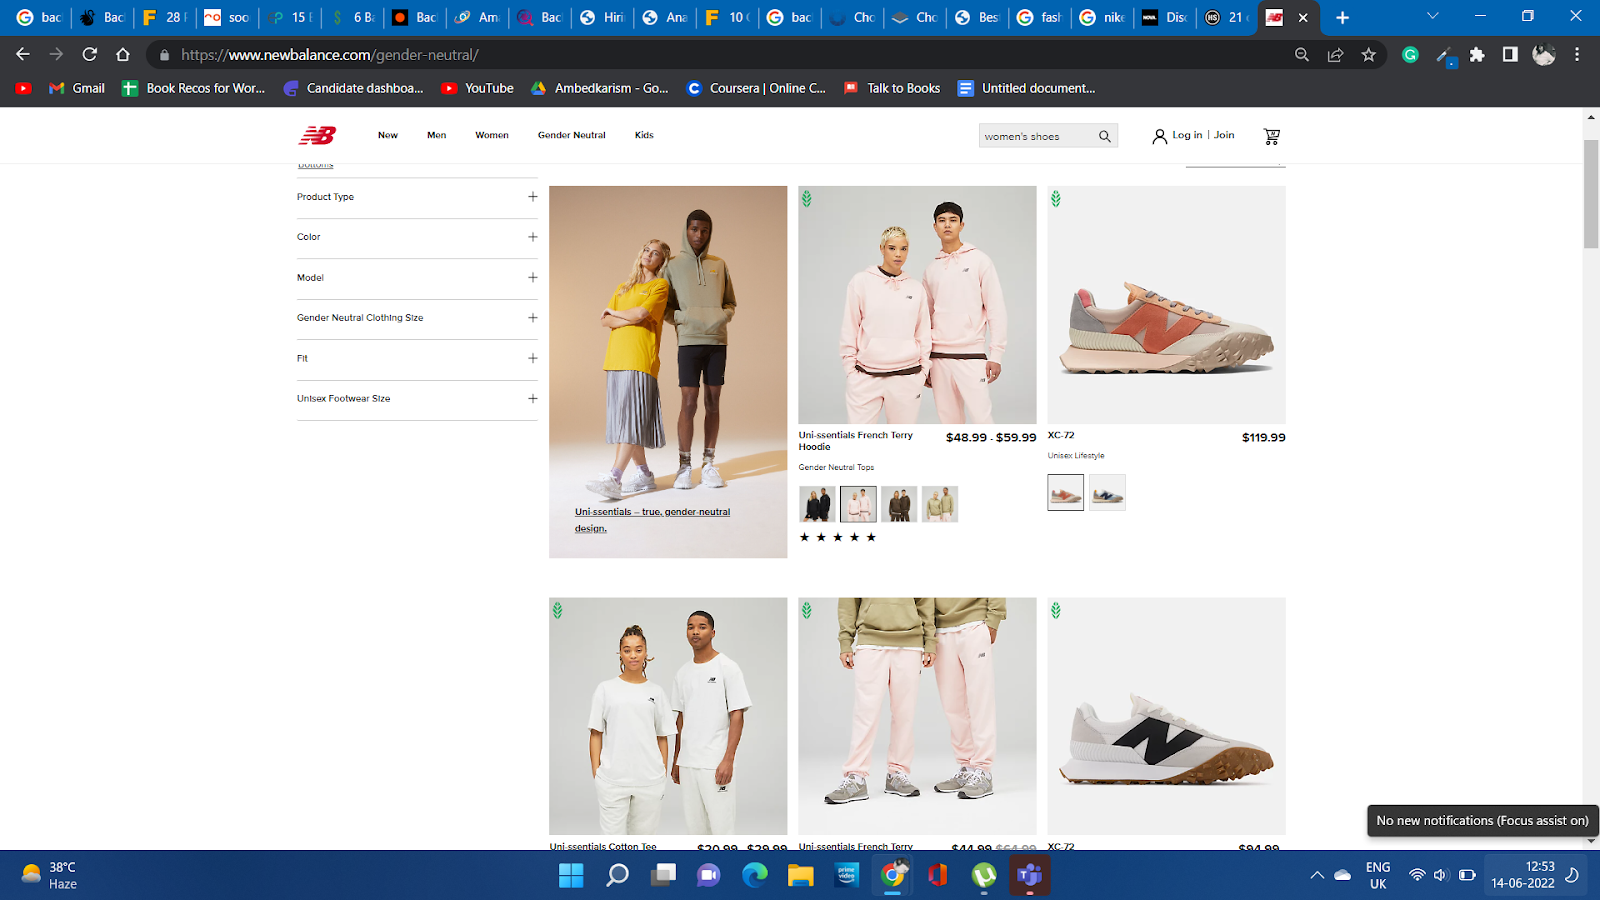
Task: Select the brown hoodie color swatch
Action: point(899,504)
